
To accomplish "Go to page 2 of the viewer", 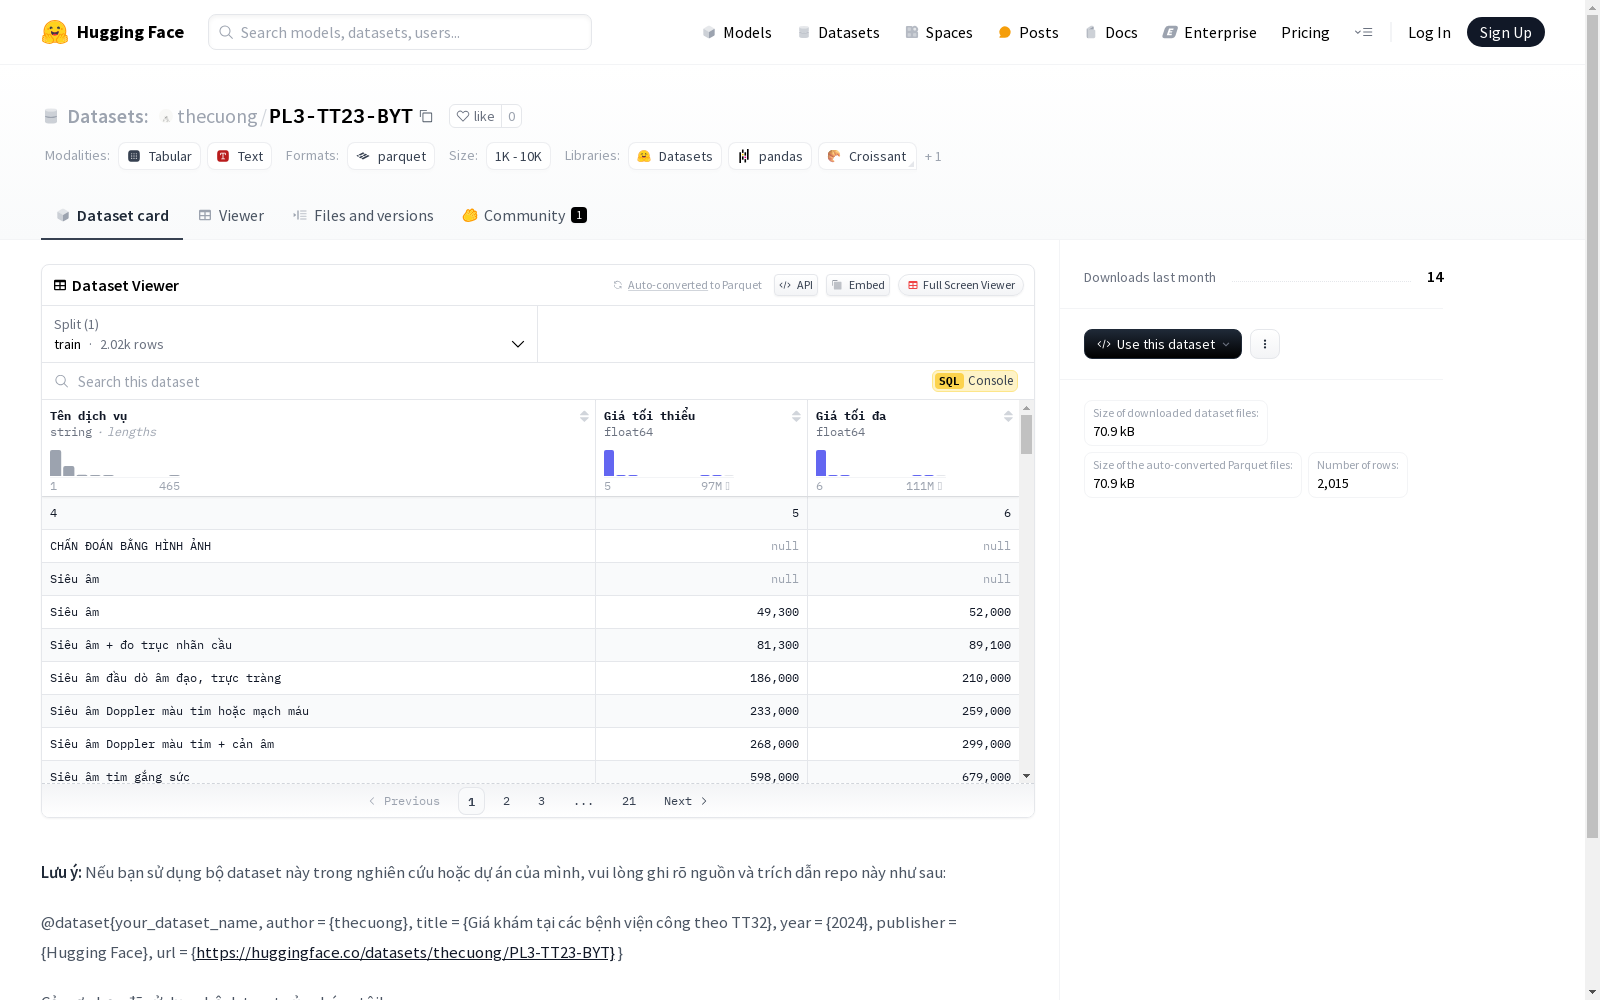I will pos(506,801).
